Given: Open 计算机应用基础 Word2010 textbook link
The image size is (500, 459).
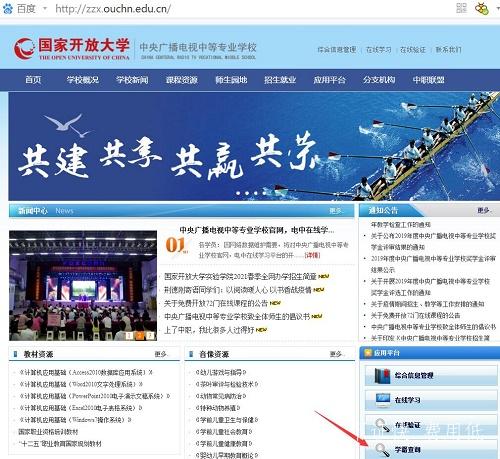Looking at the screenshot, I should [81, 384].
